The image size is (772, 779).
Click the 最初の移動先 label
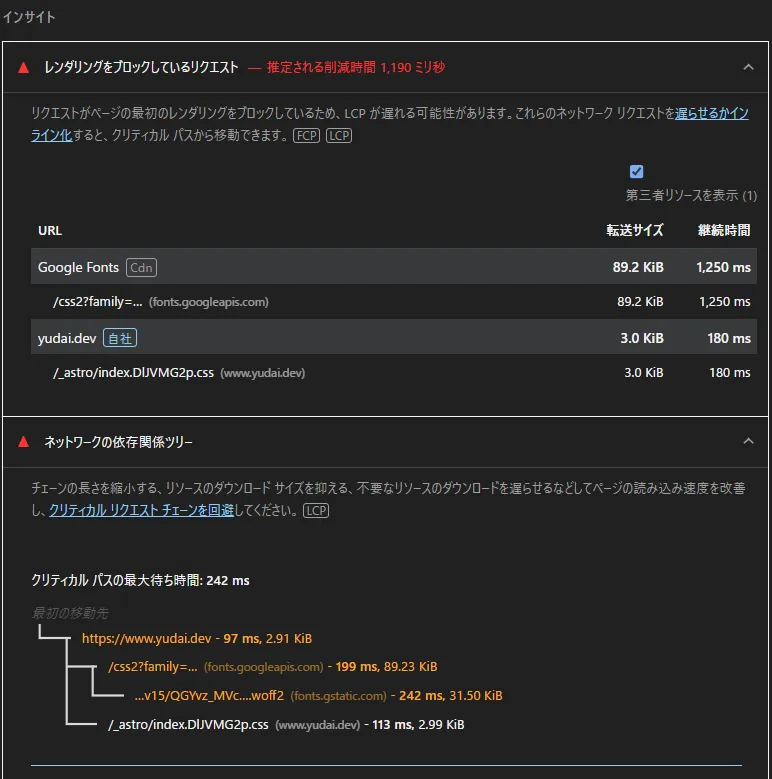coord(70,613)
